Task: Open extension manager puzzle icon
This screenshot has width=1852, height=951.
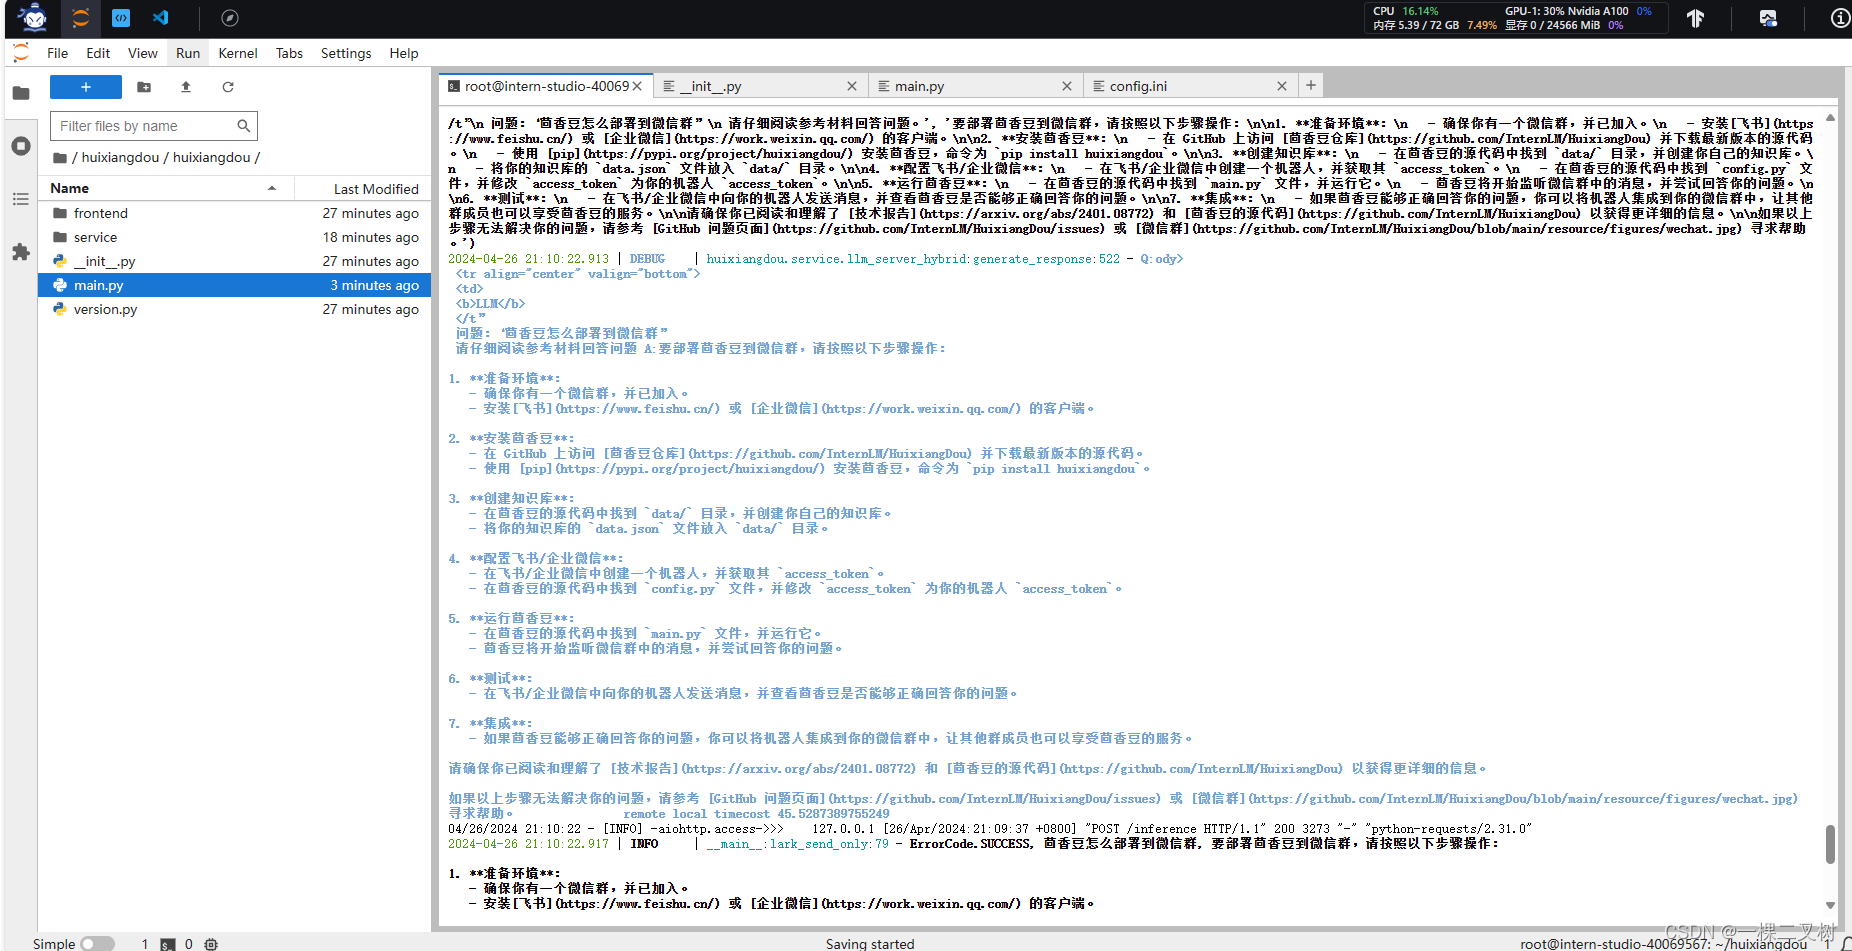Action: [x=21, y=252]
